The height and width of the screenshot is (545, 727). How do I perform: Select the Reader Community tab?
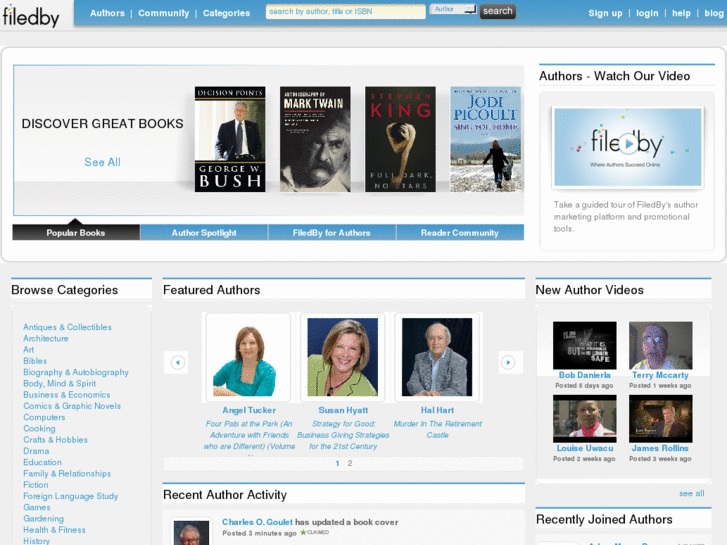pos(459,233)
